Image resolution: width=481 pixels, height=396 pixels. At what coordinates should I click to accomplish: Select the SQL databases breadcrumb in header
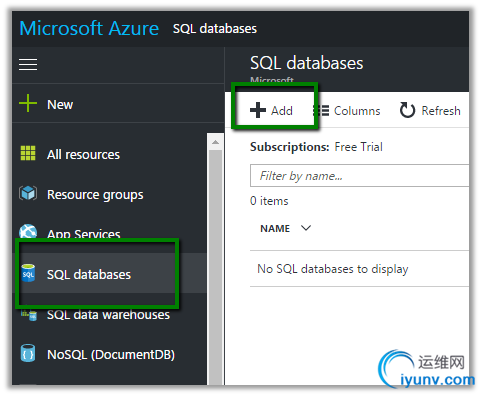tap(215, 29)
